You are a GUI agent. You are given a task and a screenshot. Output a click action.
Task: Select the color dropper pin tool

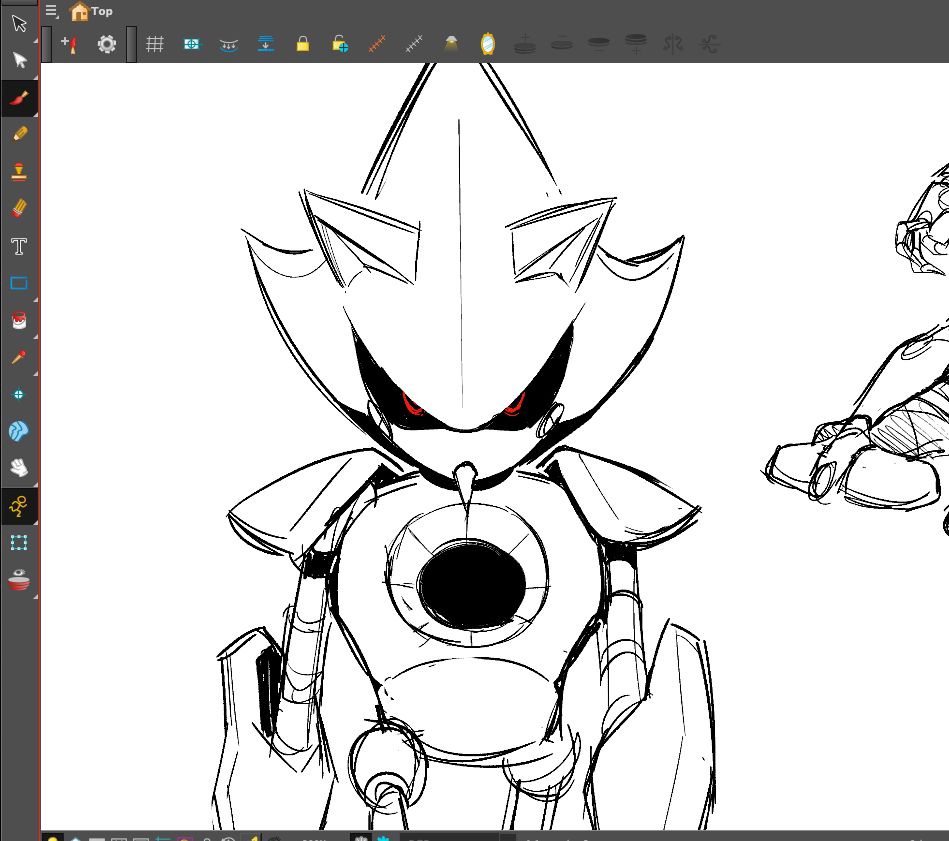[19, 358]
